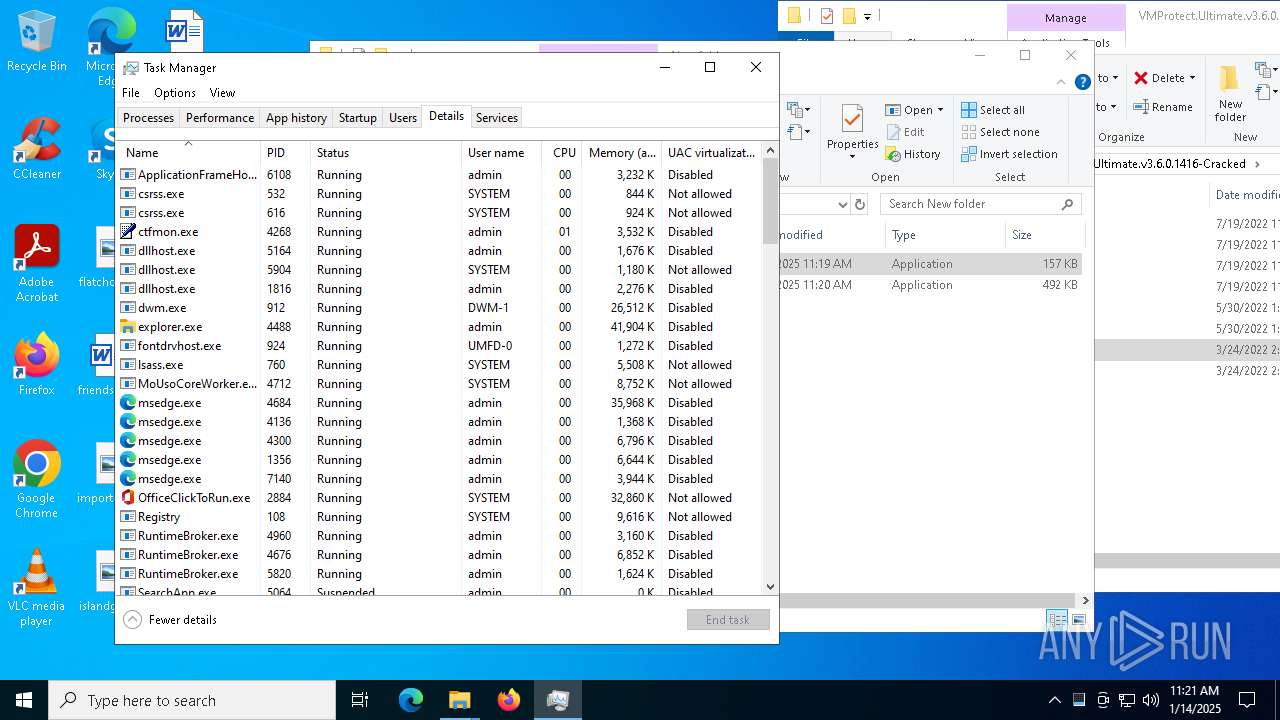Image resolution: width=1280 pixels, height=720 pixels.
Task: Switch to Processes tab
Action: click(148, 118)
